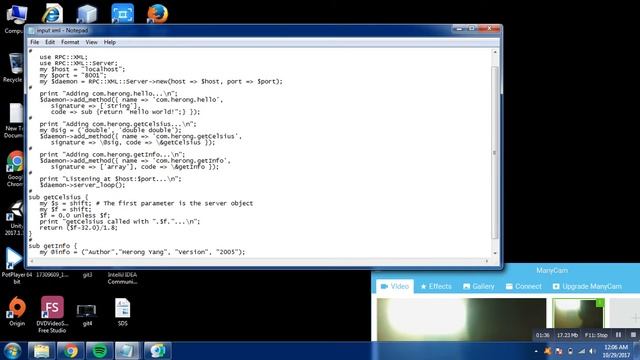Select the last taskbar app button
640x360 pixels.
(157, 351)
